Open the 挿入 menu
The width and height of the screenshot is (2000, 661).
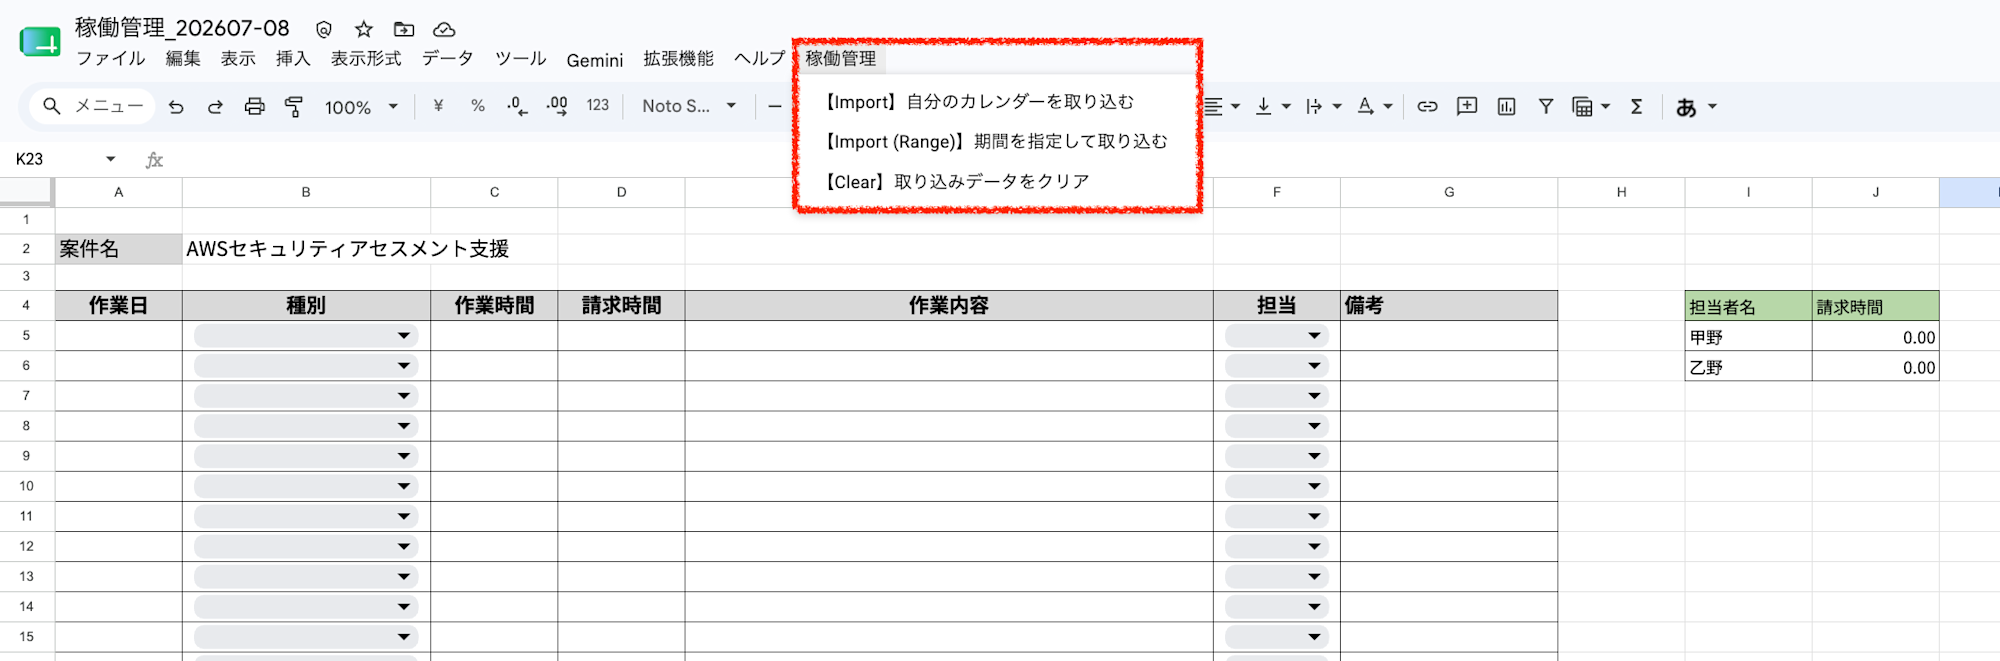(x=293, y=59)
